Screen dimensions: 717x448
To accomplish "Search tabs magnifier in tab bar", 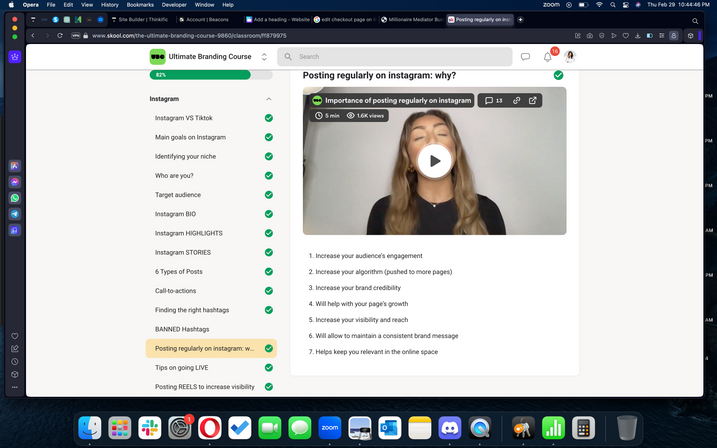I will (x=695, y=21).
